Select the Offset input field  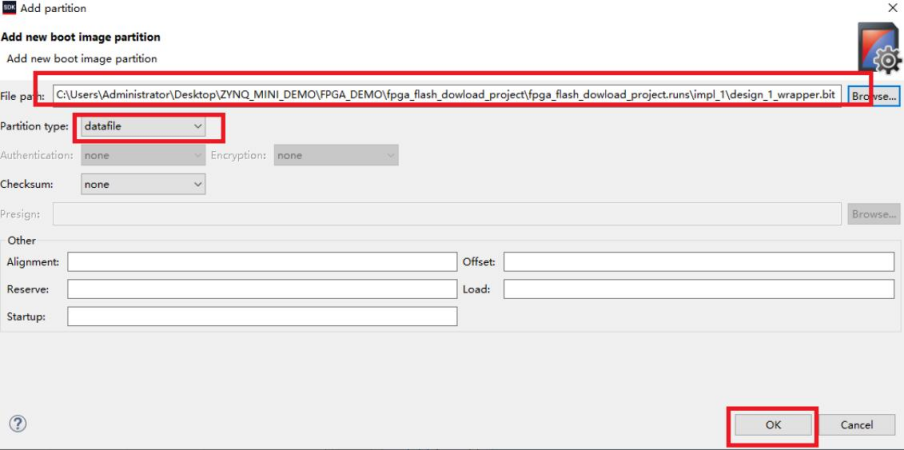(698, 261)
